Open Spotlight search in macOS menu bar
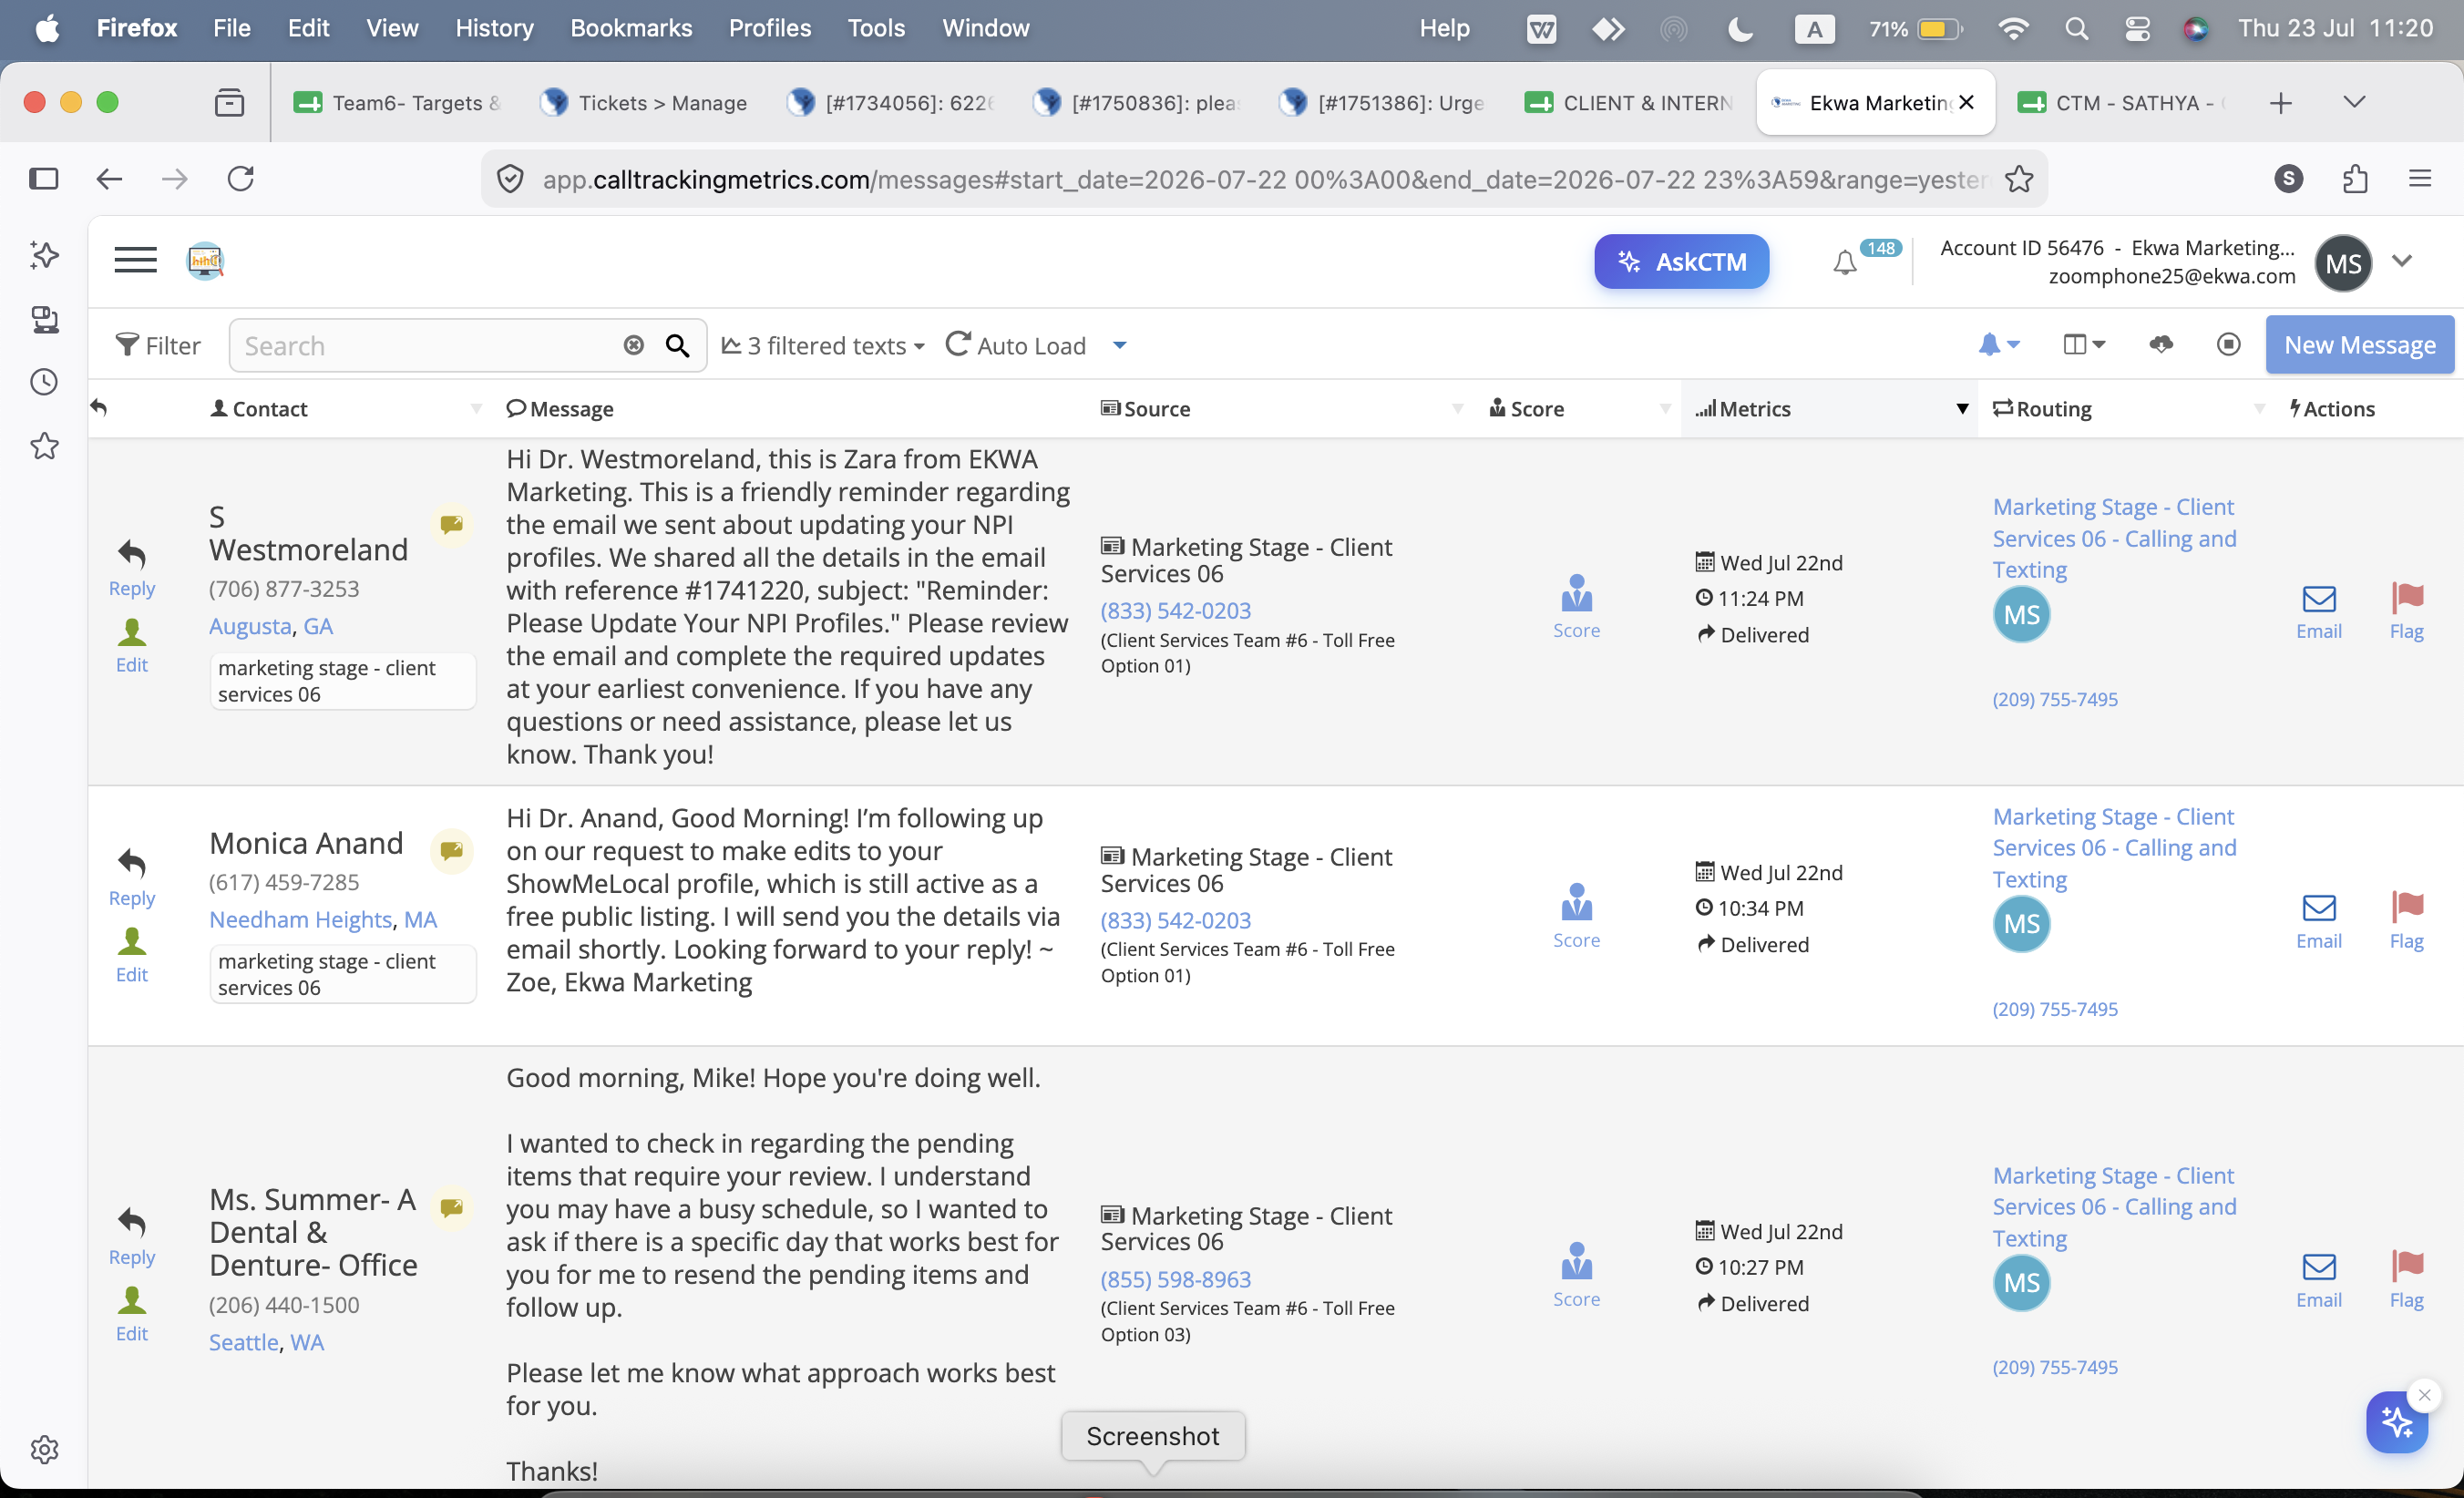Screen dimensions: 2464x1498 coord(2076,29)
